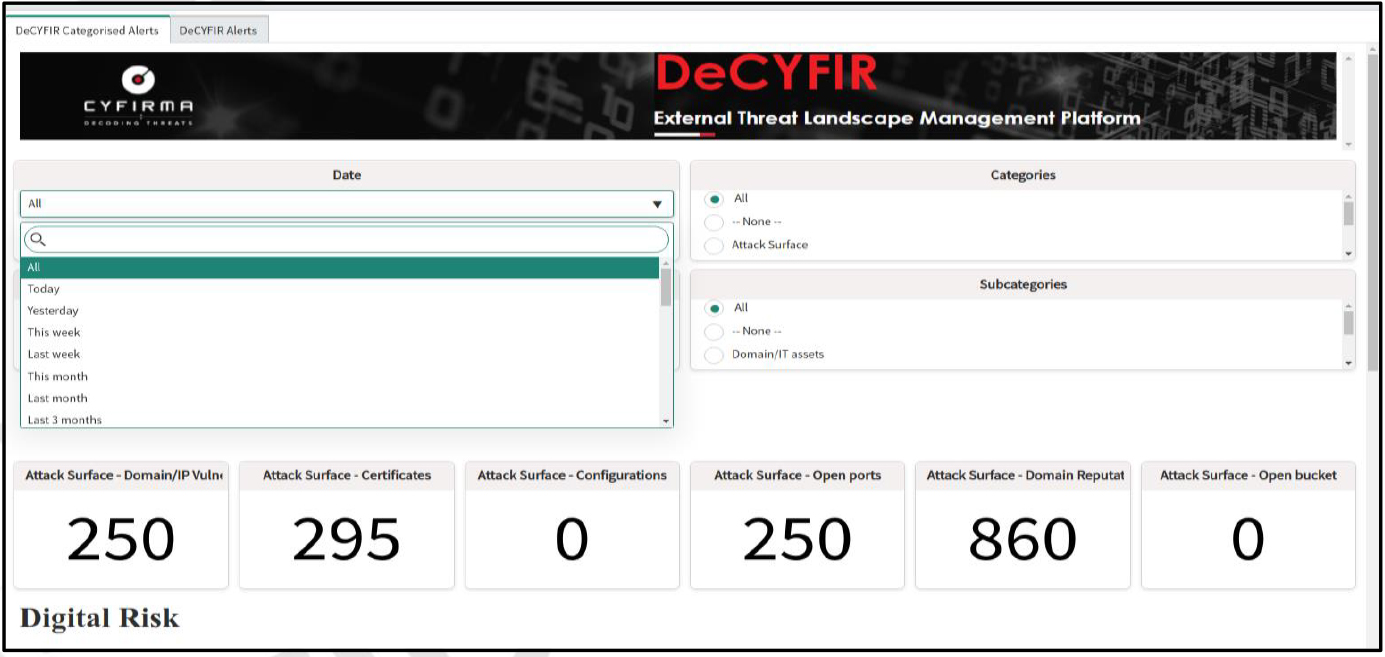Choose the Domain/IT assets subcategory radio
Viewport: 1385px width, 657px height.
(x=714, y=355)
